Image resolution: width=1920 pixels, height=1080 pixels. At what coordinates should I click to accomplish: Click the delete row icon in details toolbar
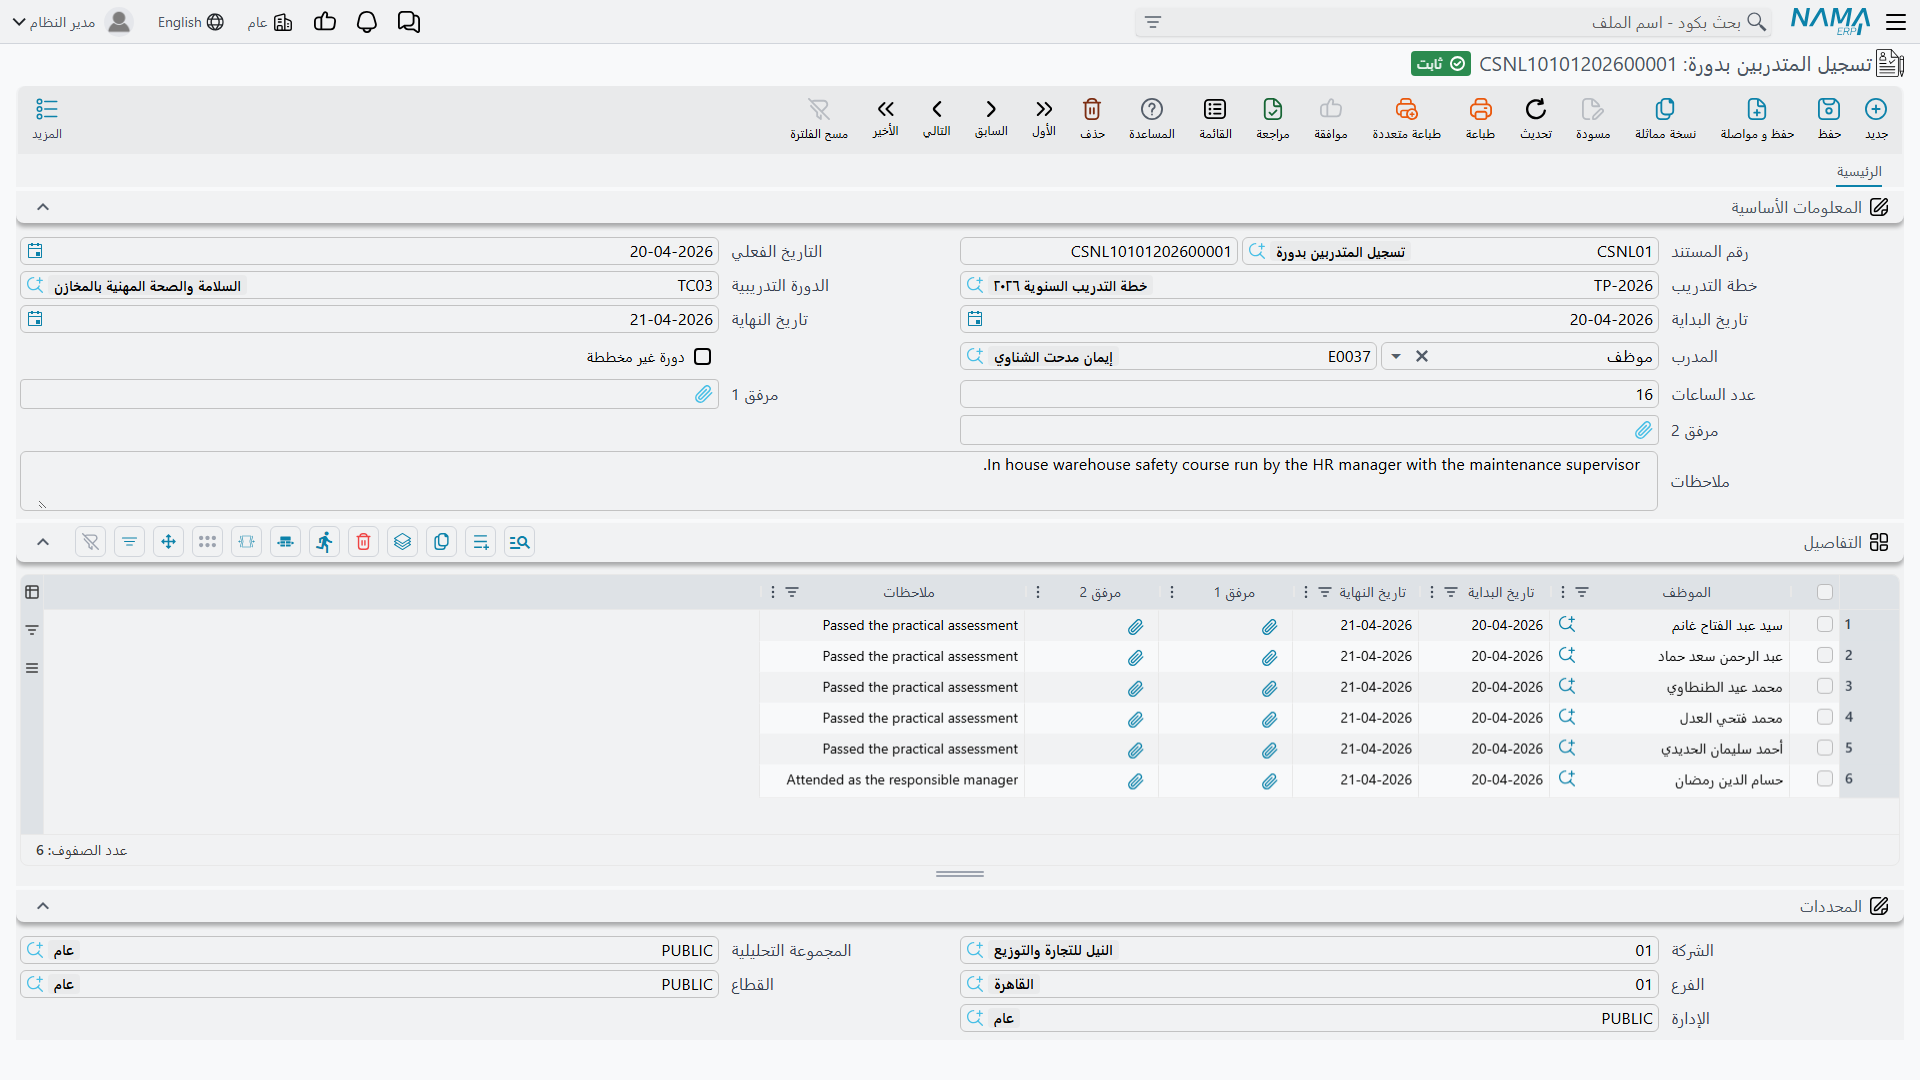click(x=363, y=542)
